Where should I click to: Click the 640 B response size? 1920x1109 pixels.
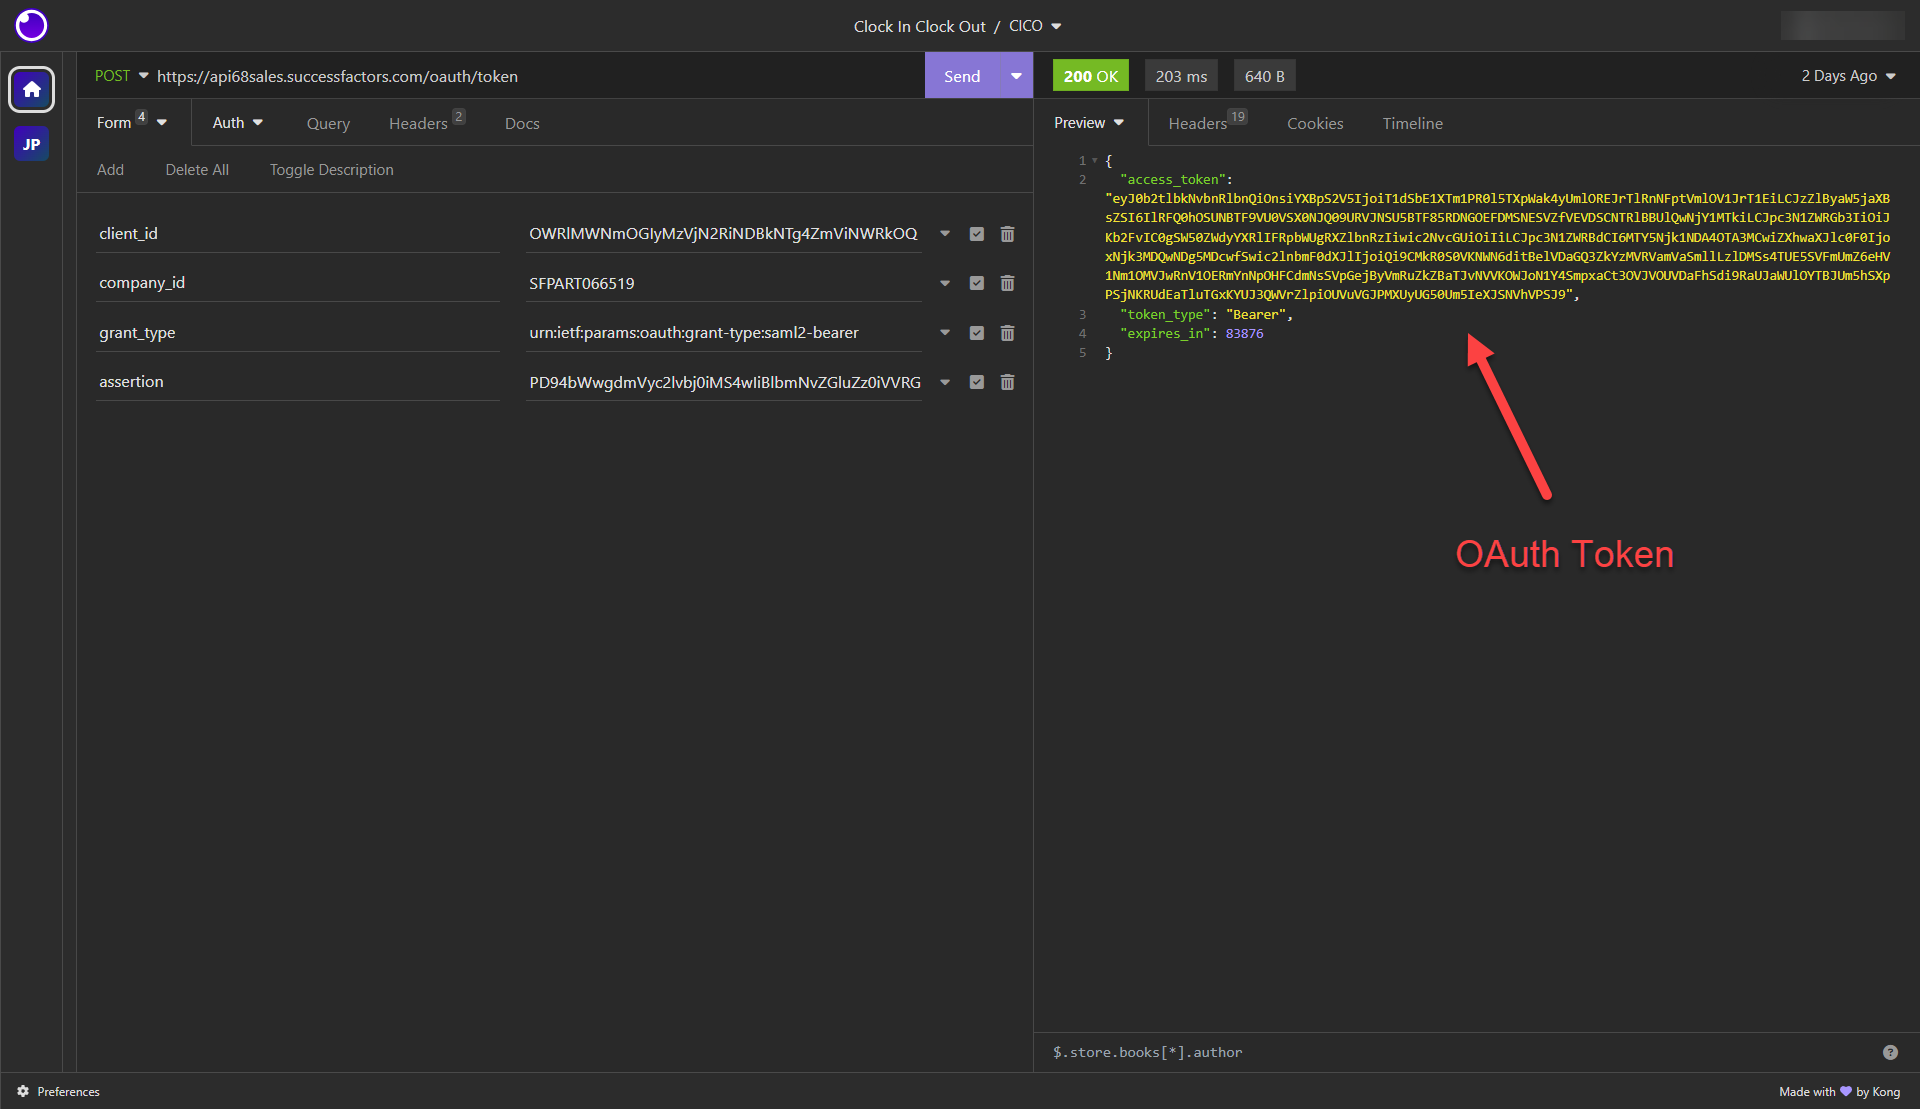(x=1264, y=76)
